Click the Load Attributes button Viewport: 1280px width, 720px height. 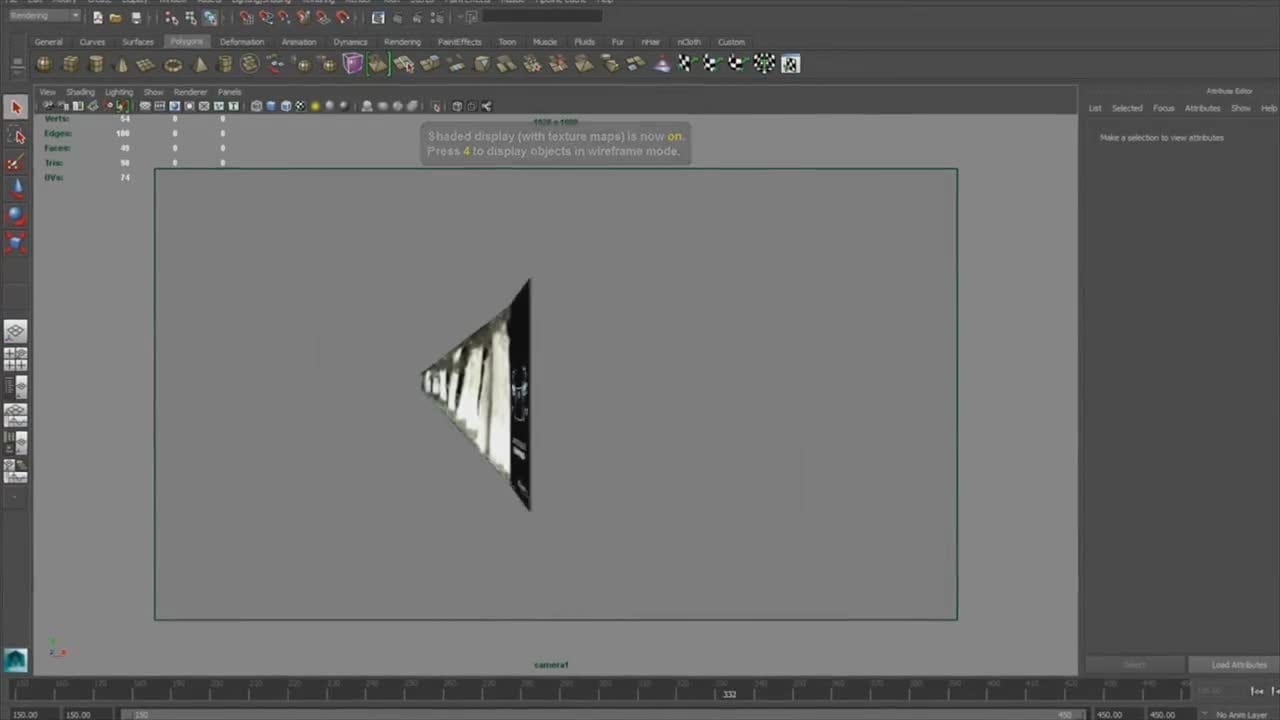pyautogui.click(x=1239, y=665)
